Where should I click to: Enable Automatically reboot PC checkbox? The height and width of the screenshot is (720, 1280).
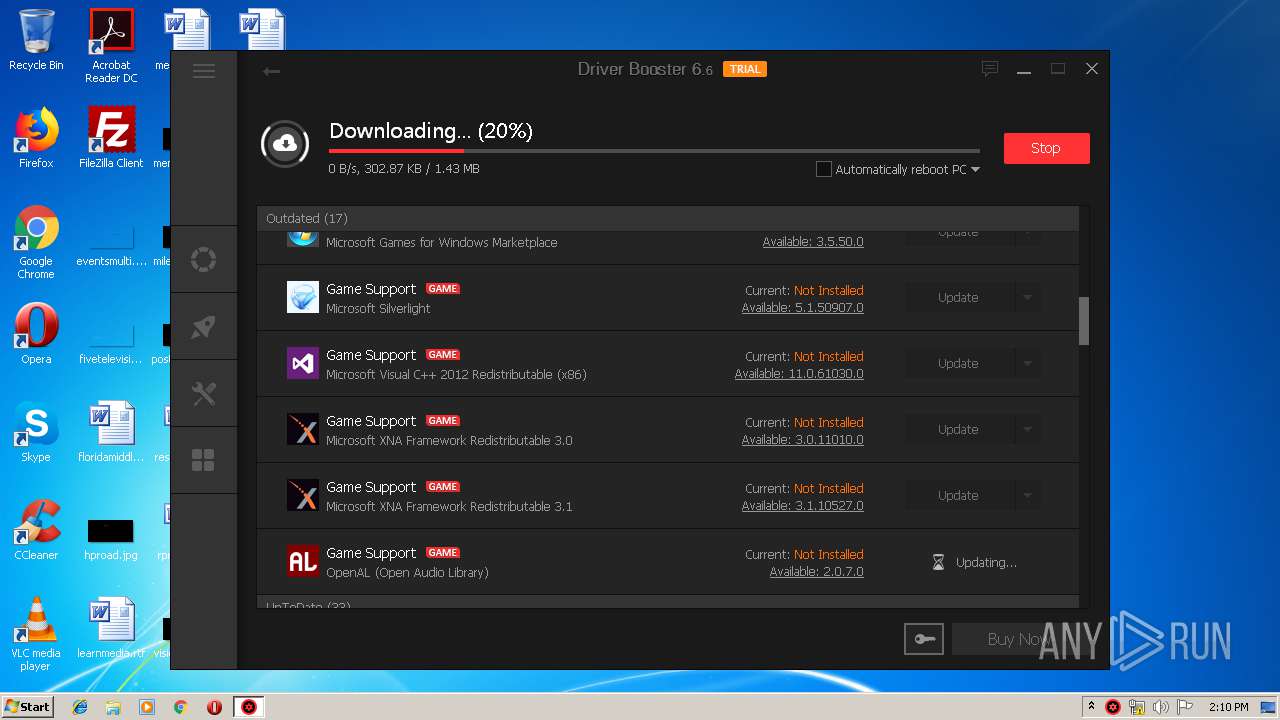(824, 169)
